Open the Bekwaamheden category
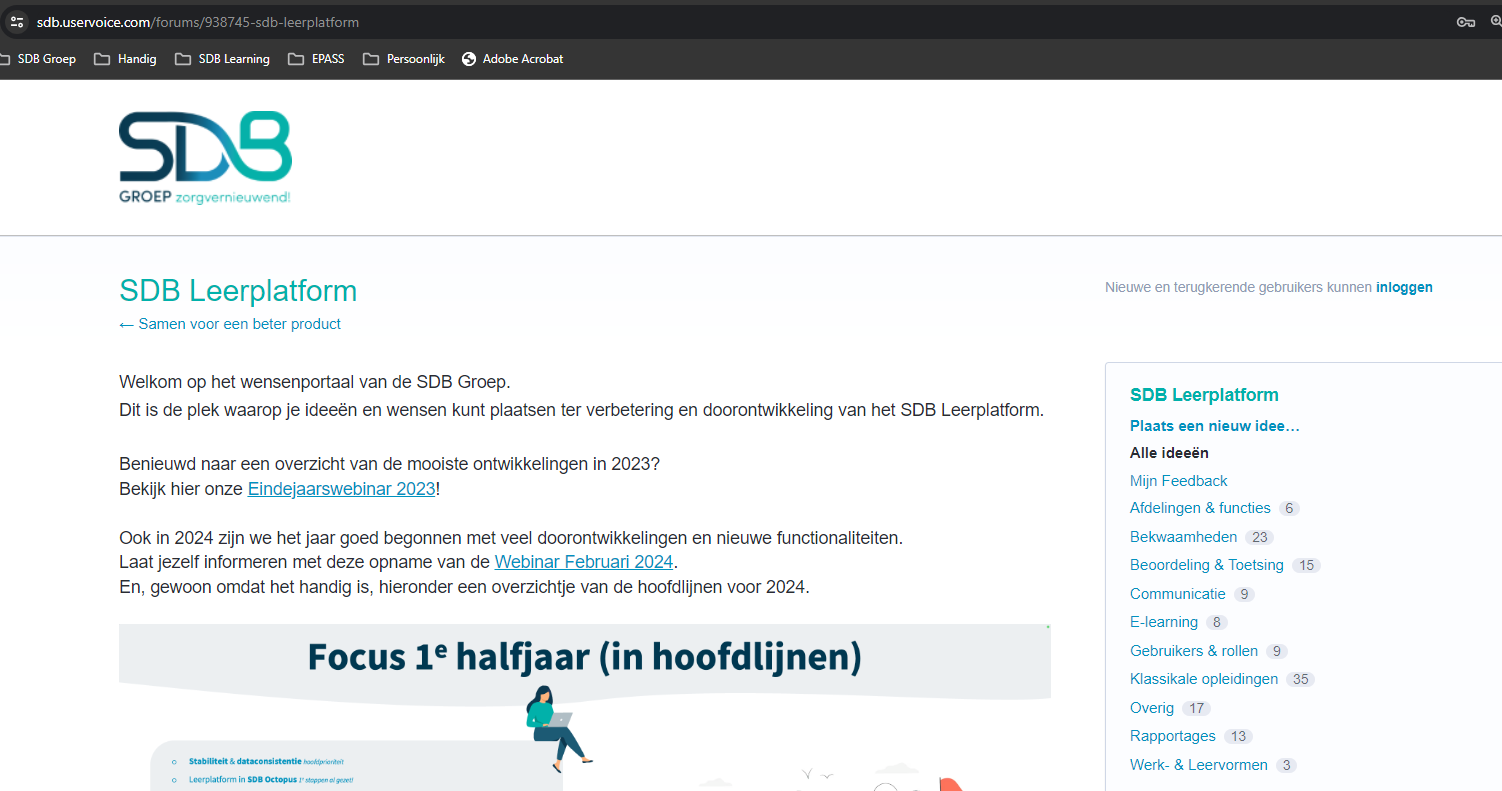The image size is (1502, 791). click(1183, 537)
